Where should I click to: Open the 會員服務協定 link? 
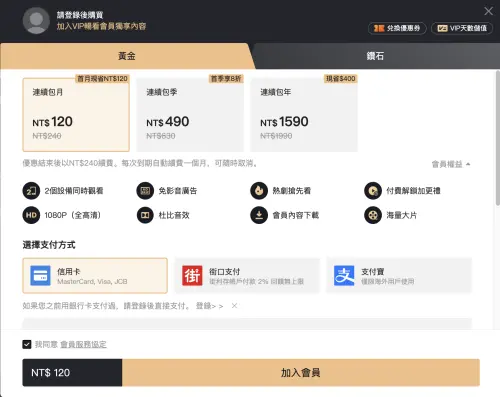83,344
